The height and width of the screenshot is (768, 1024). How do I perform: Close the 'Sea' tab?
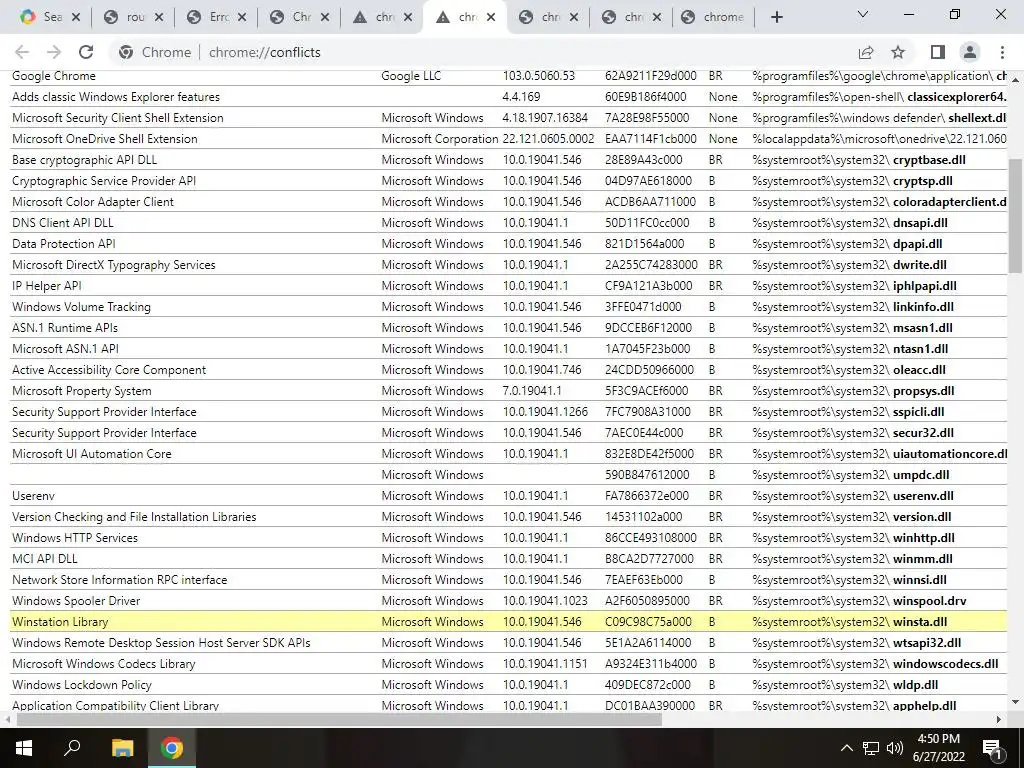(x=76, y=17)
